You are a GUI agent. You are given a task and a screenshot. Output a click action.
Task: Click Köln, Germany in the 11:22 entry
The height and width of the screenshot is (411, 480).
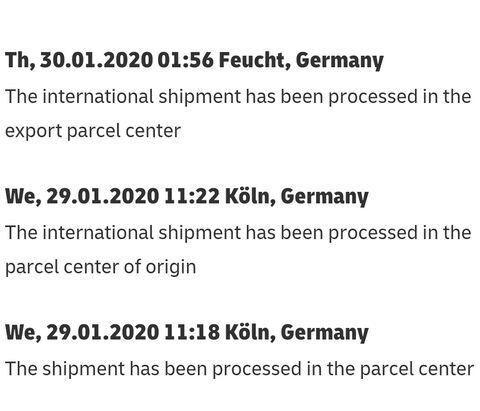coord(297,197)
